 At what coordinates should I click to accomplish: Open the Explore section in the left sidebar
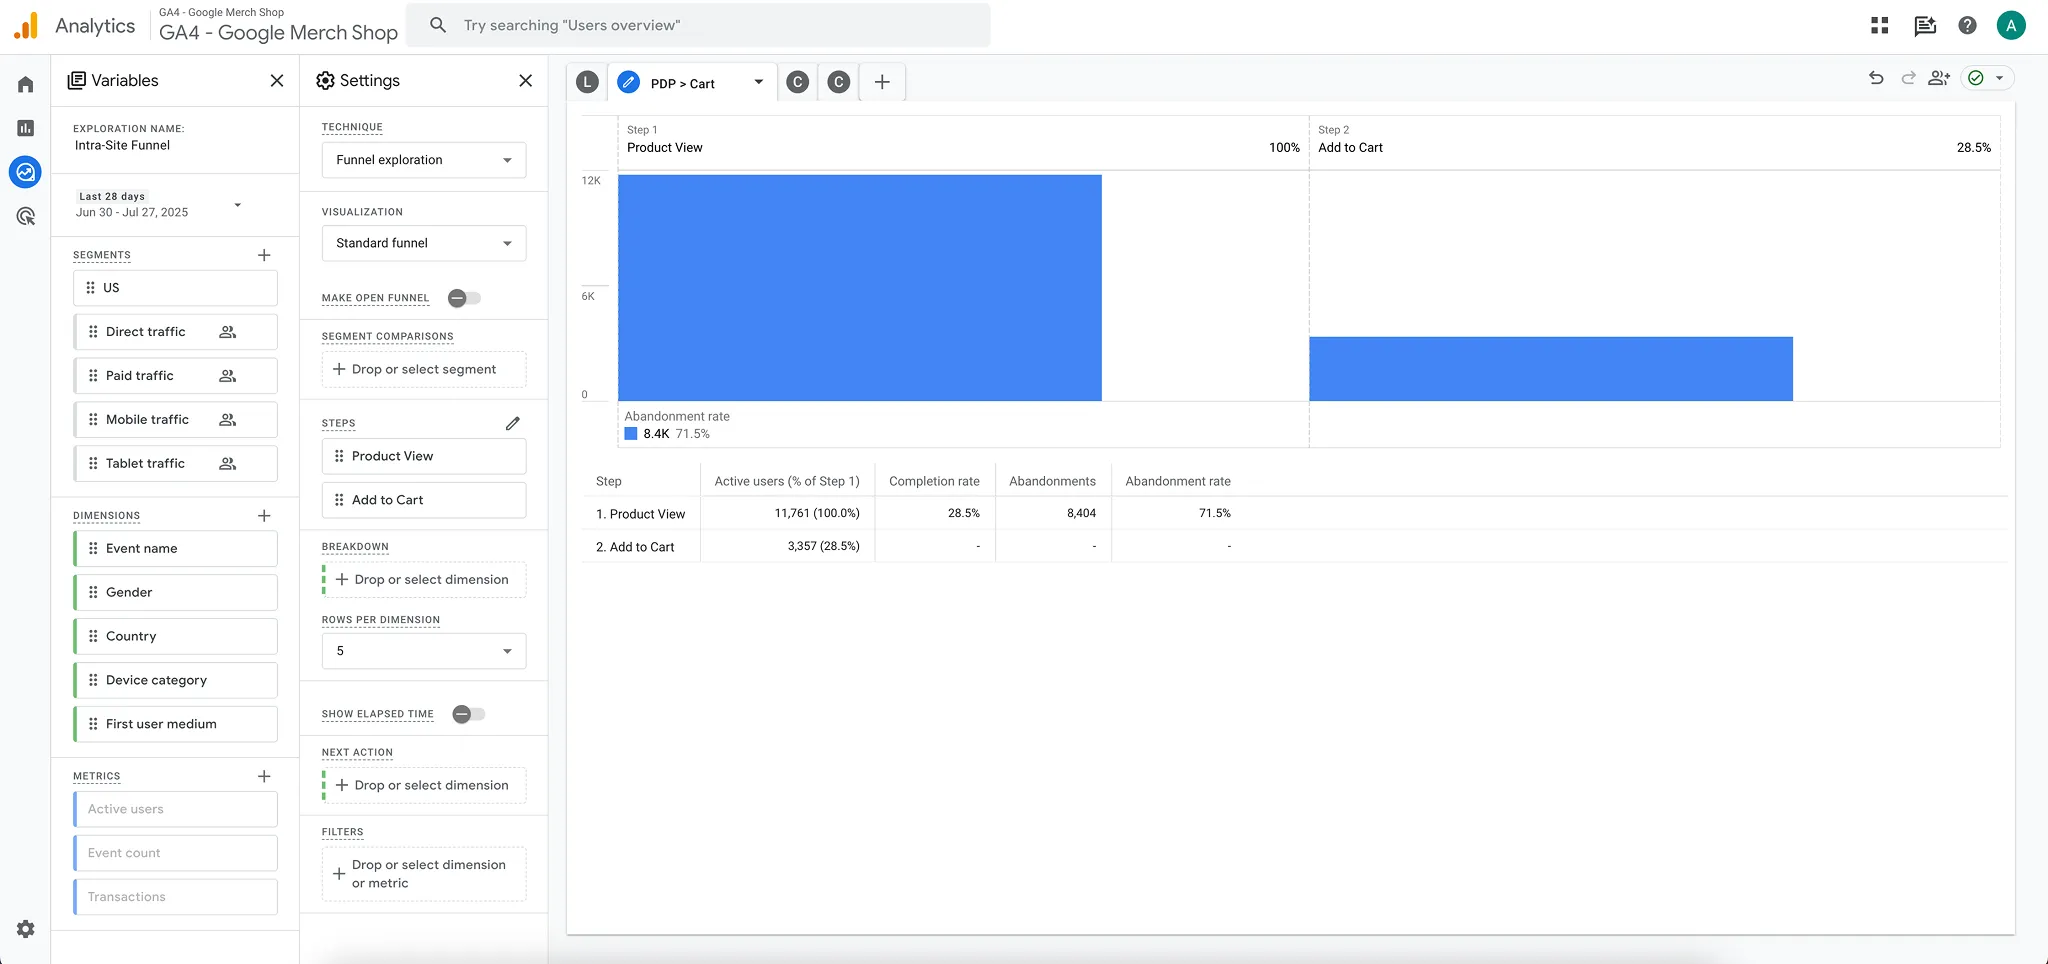25,172
